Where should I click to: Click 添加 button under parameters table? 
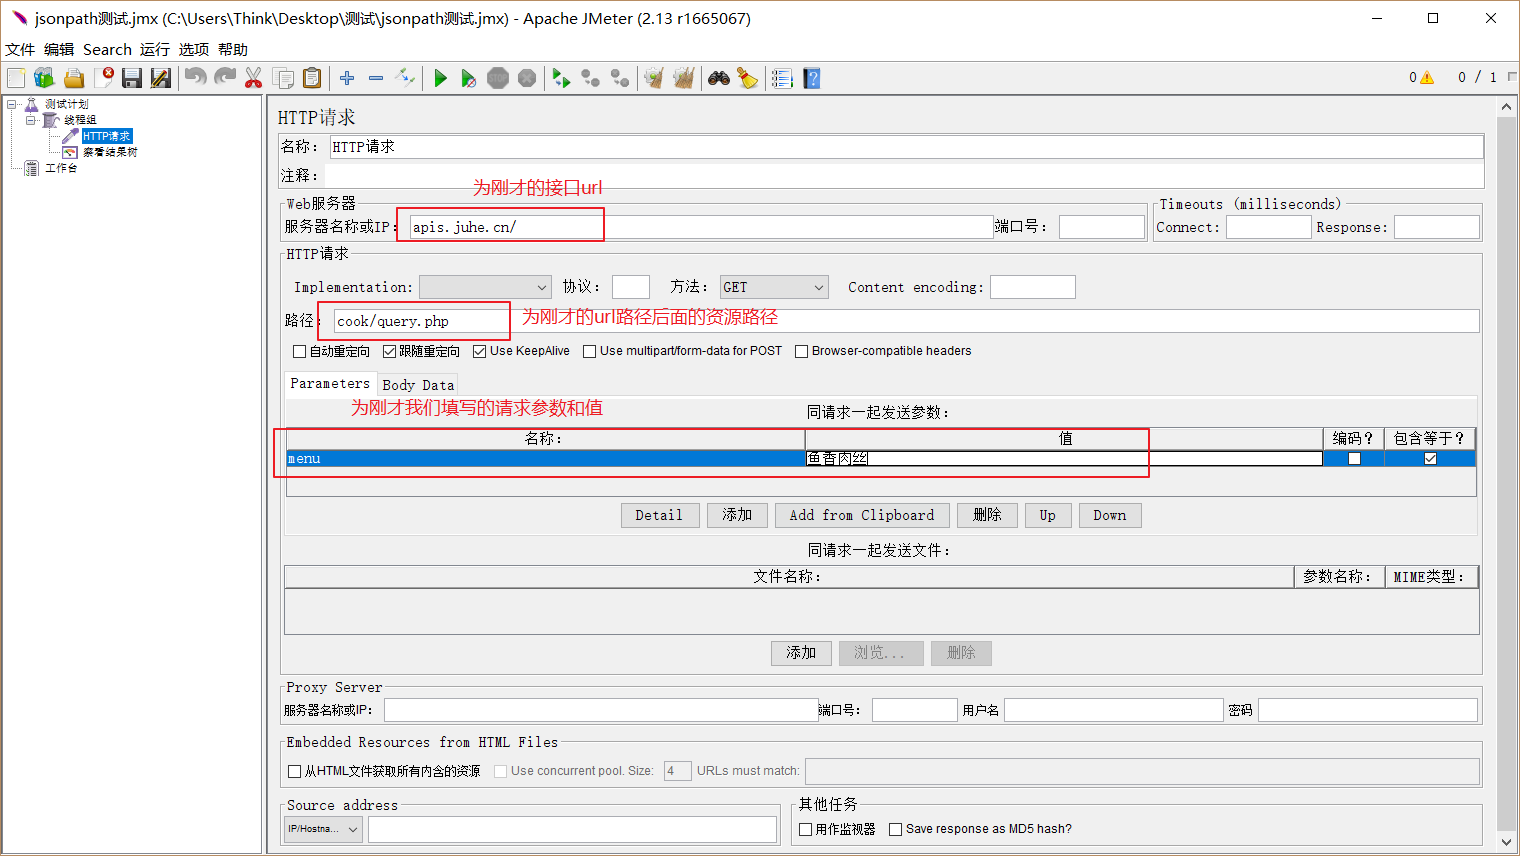pos(737,515)
